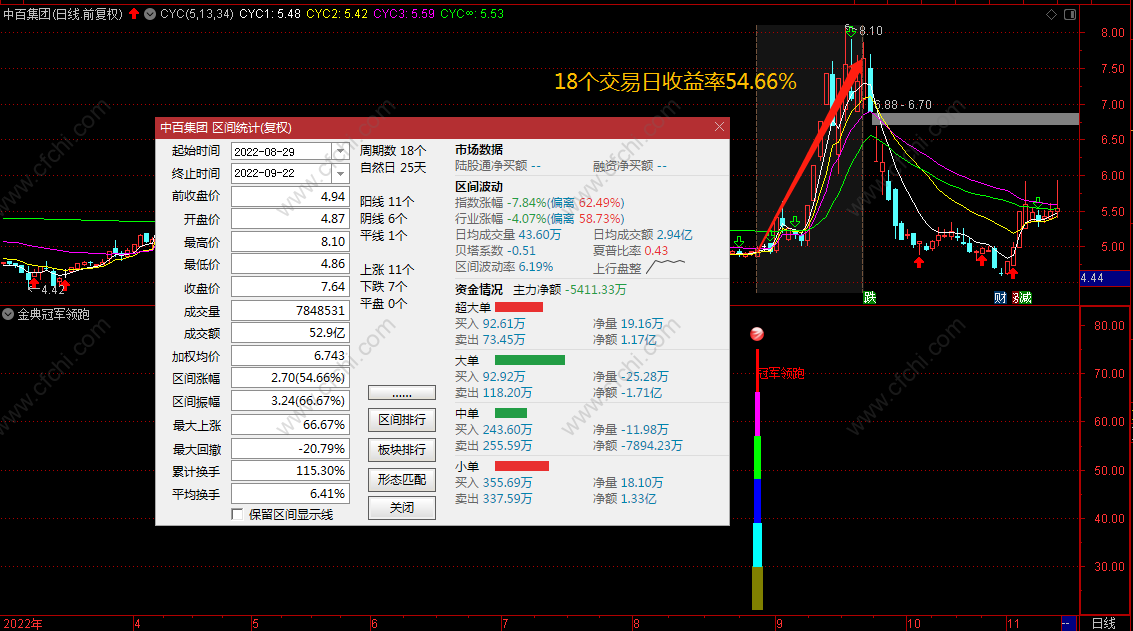Click the magenta CYC3: 5.59 label
The height and width of the screenshot is (631, 1133).
click(x=404, y=14)
